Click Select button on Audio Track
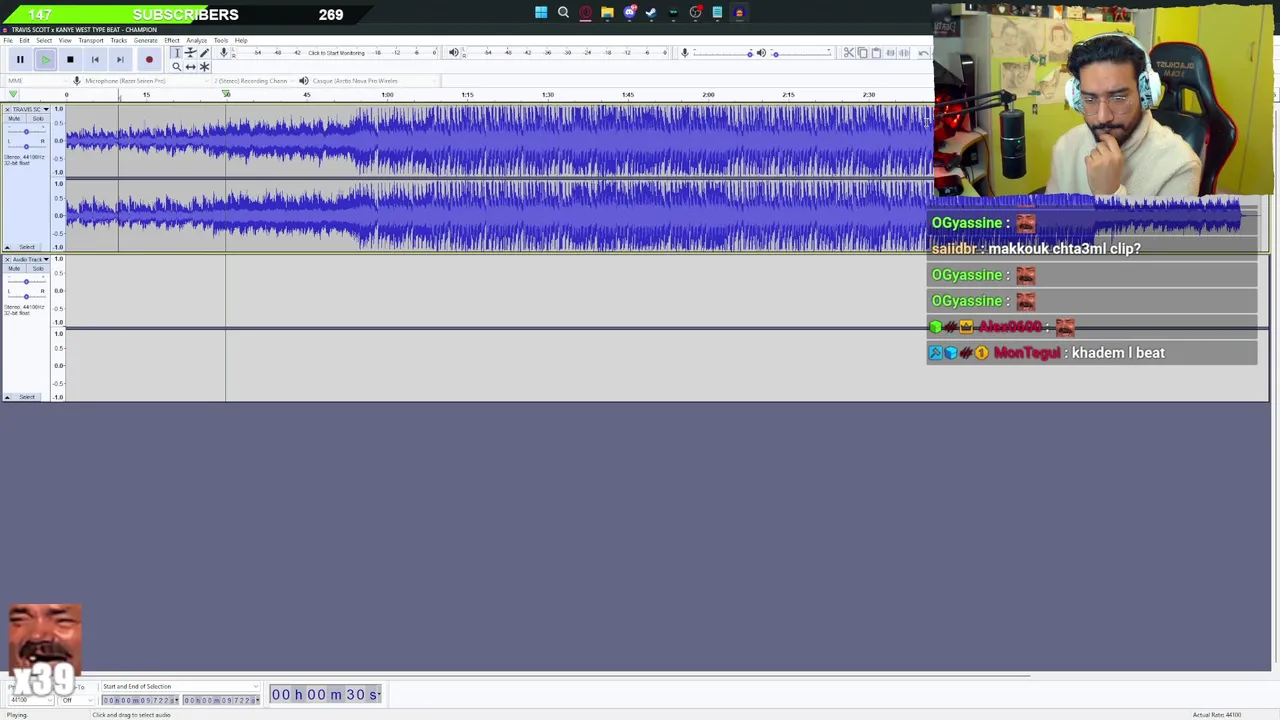This screenshot has width=1280, height=720. (x=27, y=397)
